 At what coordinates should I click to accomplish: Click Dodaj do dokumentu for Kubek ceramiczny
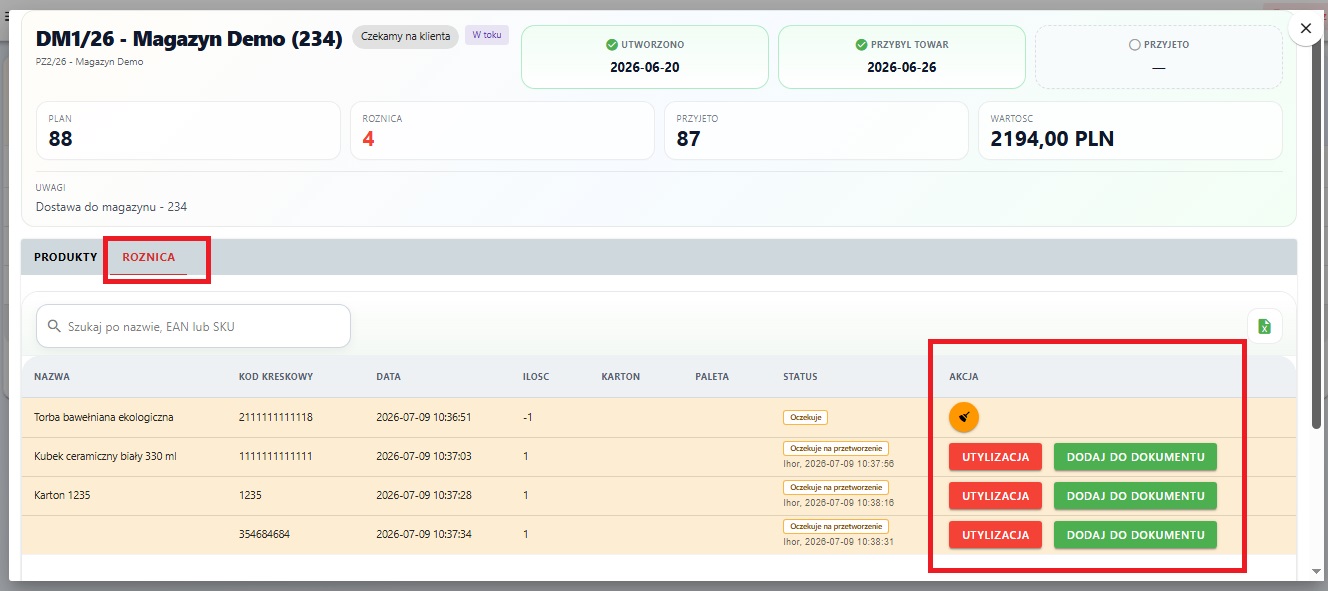click(1135, 457)
